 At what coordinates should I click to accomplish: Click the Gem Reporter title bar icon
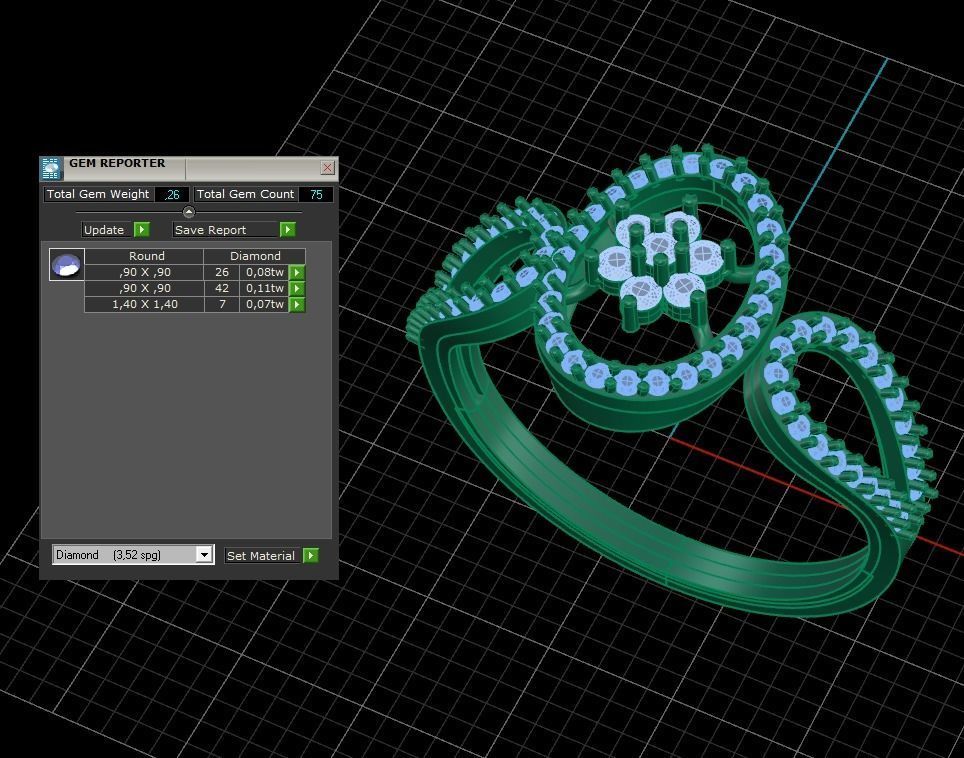[51, 168]
